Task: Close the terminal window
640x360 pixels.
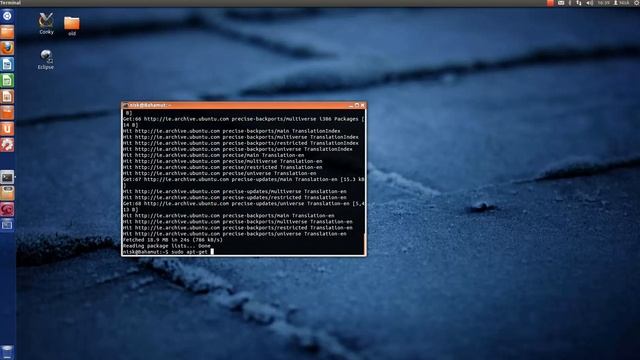Action: coord(362,105)
